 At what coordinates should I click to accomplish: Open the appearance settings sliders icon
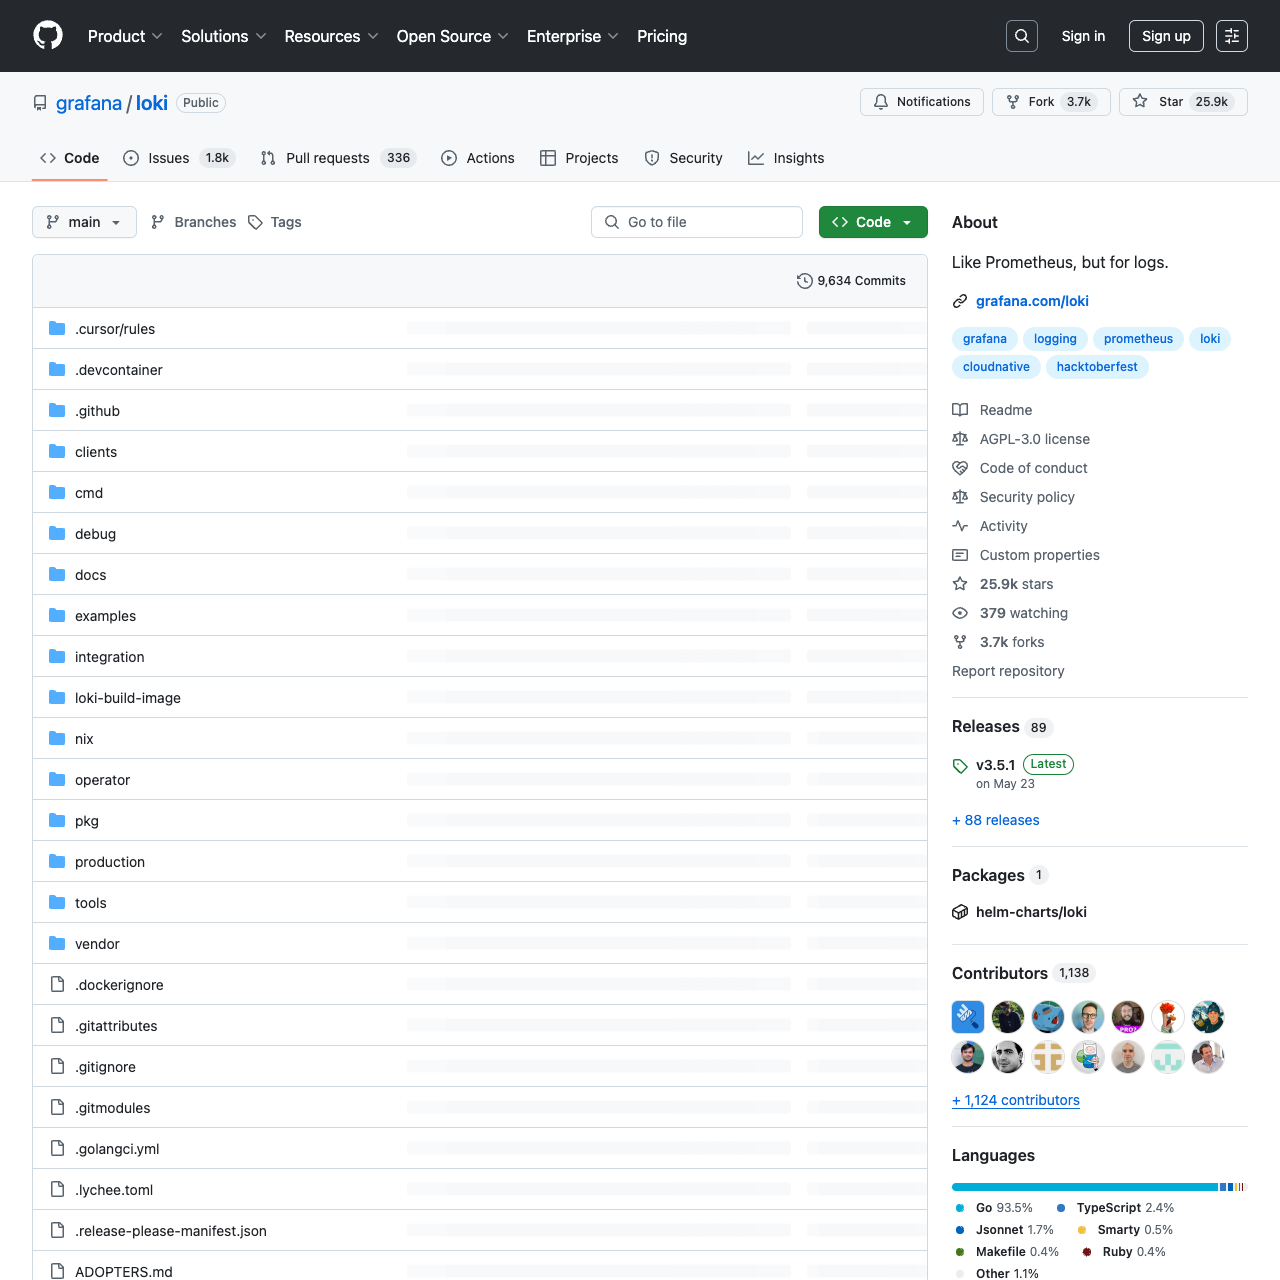1232,36
